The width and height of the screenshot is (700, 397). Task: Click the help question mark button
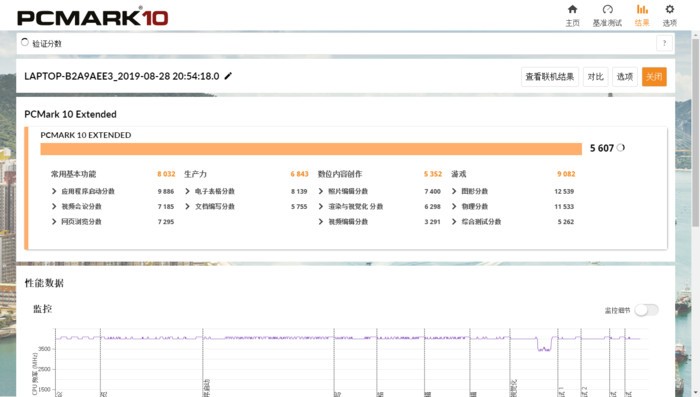click(664, 43)
